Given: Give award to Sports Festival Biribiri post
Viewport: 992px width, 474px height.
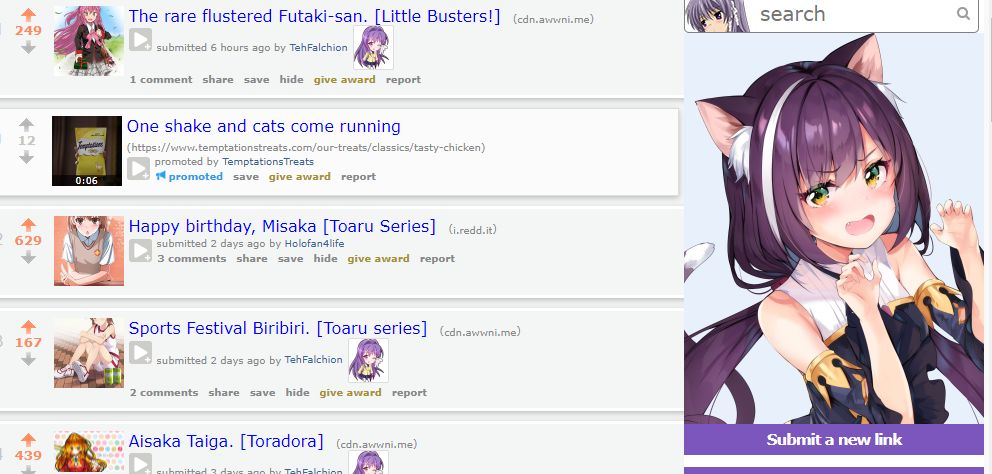Looking at the screenshot, I should (x=350, y=392).
